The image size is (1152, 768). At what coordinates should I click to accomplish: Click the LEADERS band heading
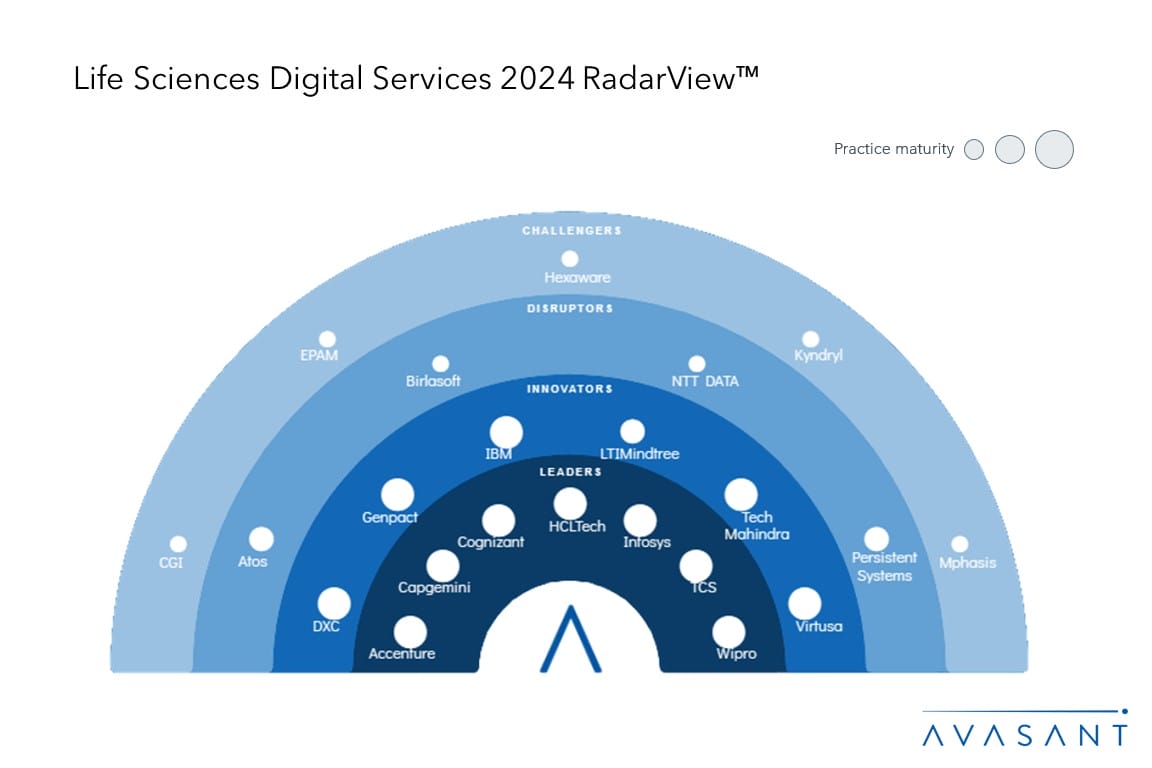pos(572,471)
